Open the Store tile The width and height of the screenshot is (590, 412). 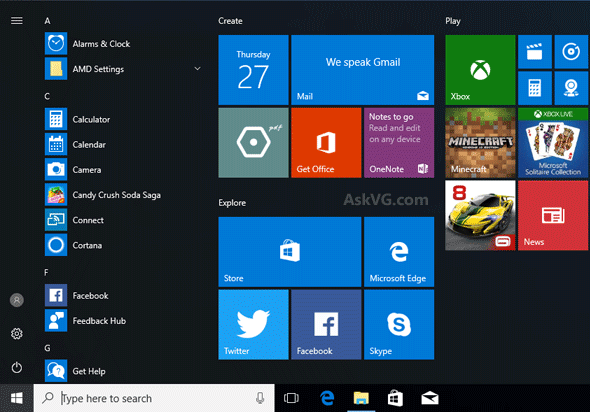pos(290,252)
